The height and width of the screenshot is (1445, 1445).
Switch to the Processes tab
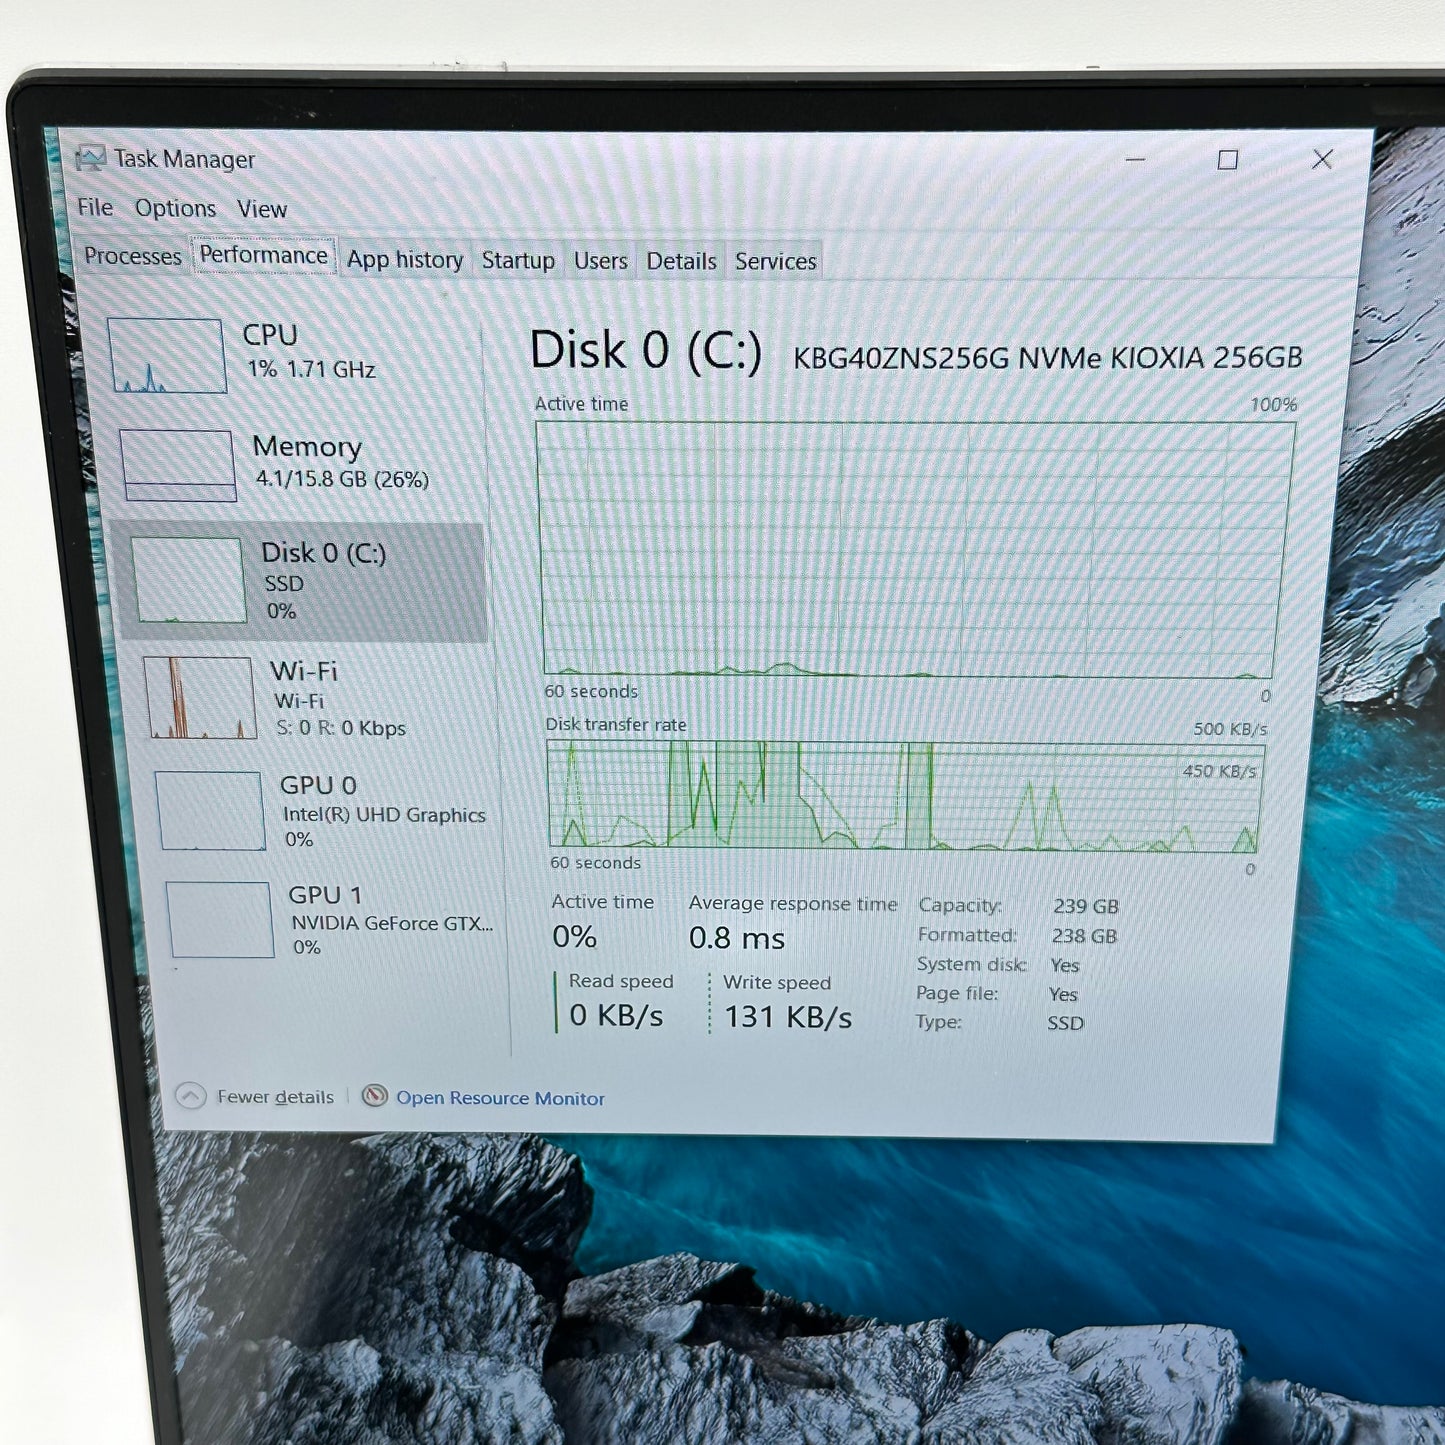(132, 256)
